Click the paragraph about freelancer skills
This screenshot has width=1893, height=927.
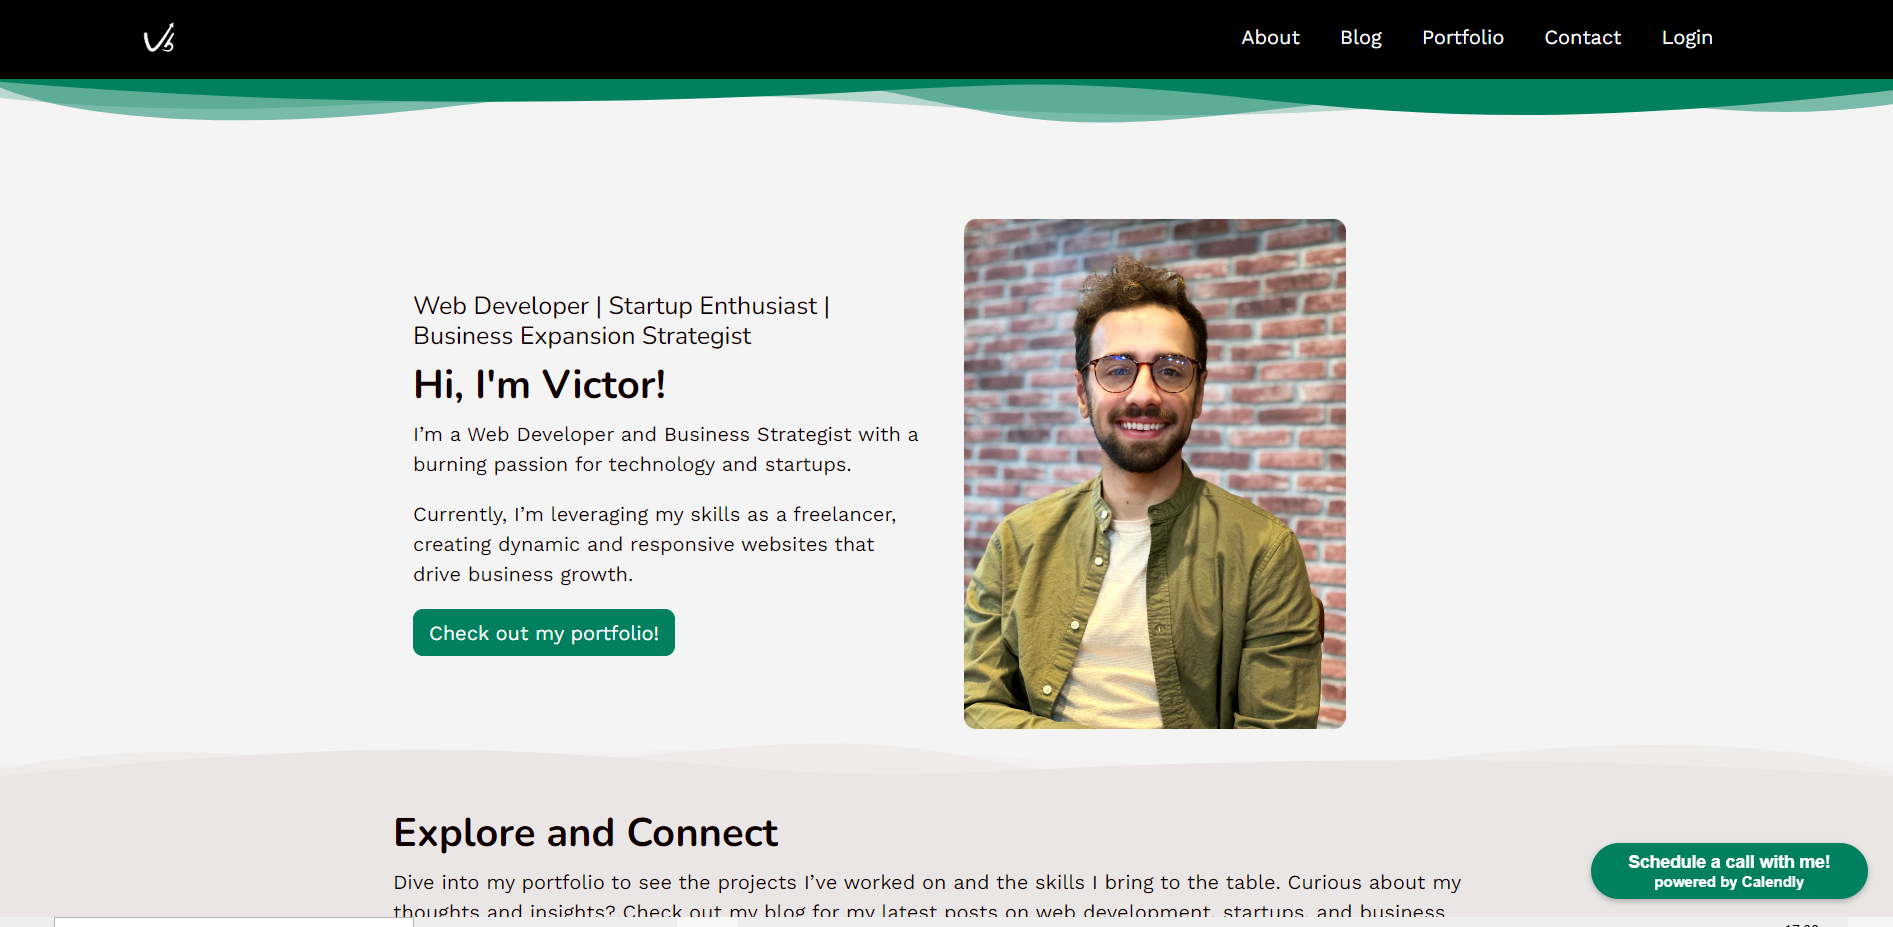click(x=654, y=544)
